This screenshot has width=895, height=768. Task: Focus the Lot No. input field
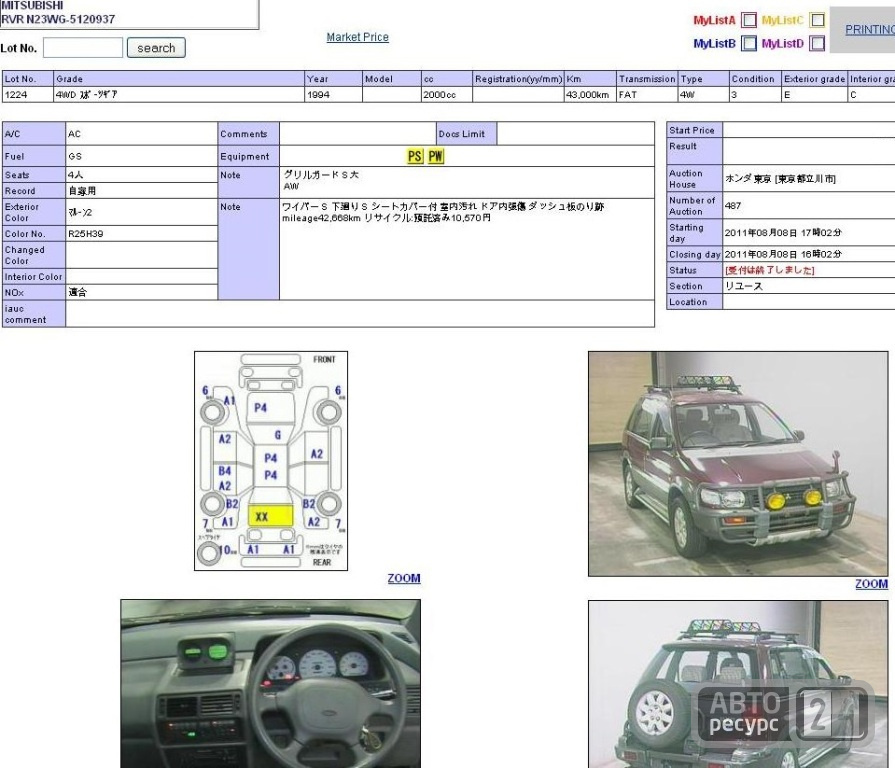(83, 47)
